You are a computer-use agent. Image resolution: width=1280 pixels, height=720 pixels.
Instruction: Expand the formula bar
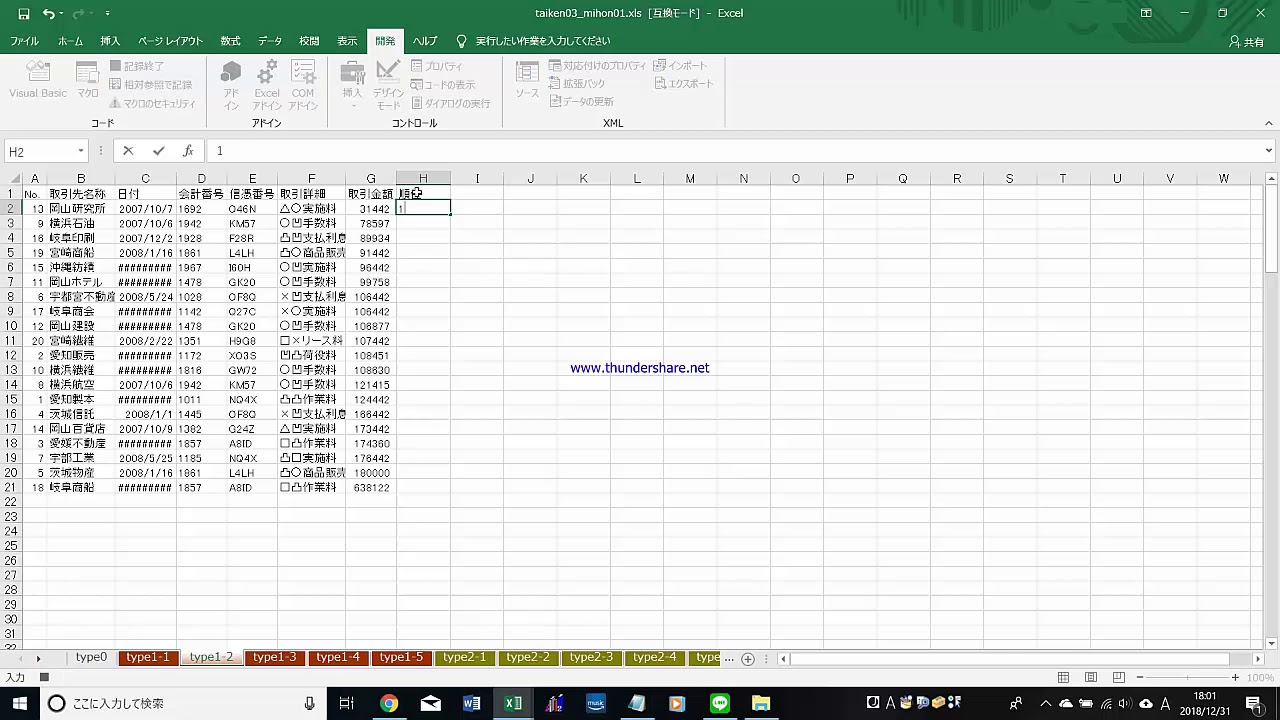pyautogui.click(x=1268, y=151)
